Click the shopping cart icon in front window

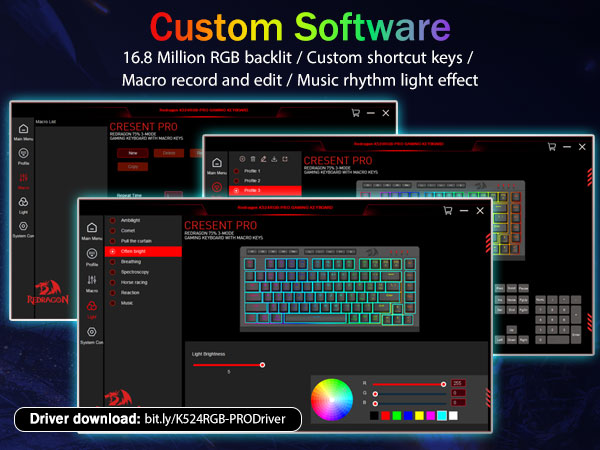[x=445, y=210]
